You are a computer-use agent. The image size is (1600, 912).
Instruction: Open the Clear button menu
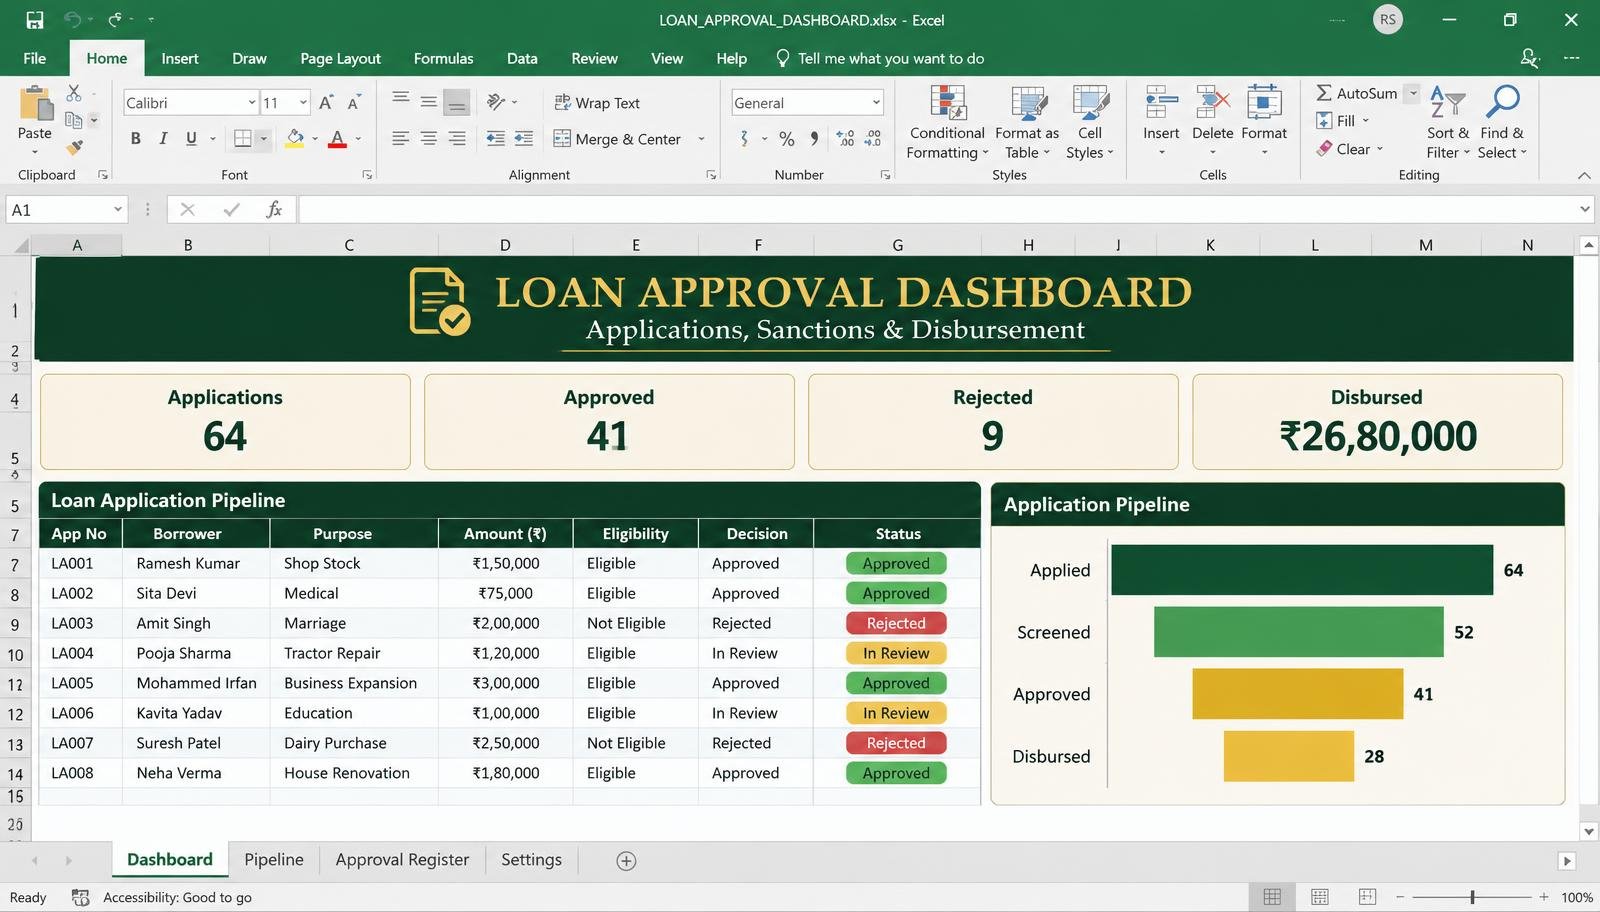[x=1349, y=149]
